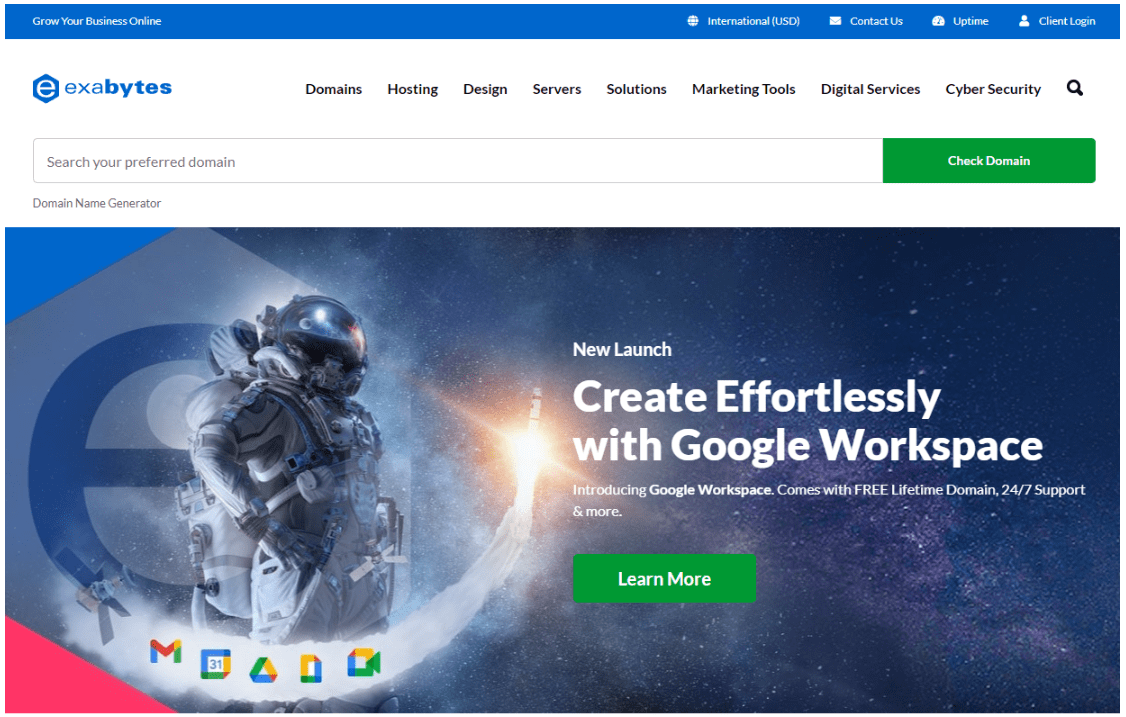
Task: Go to the Contact Us link
Action: (876, 21)
